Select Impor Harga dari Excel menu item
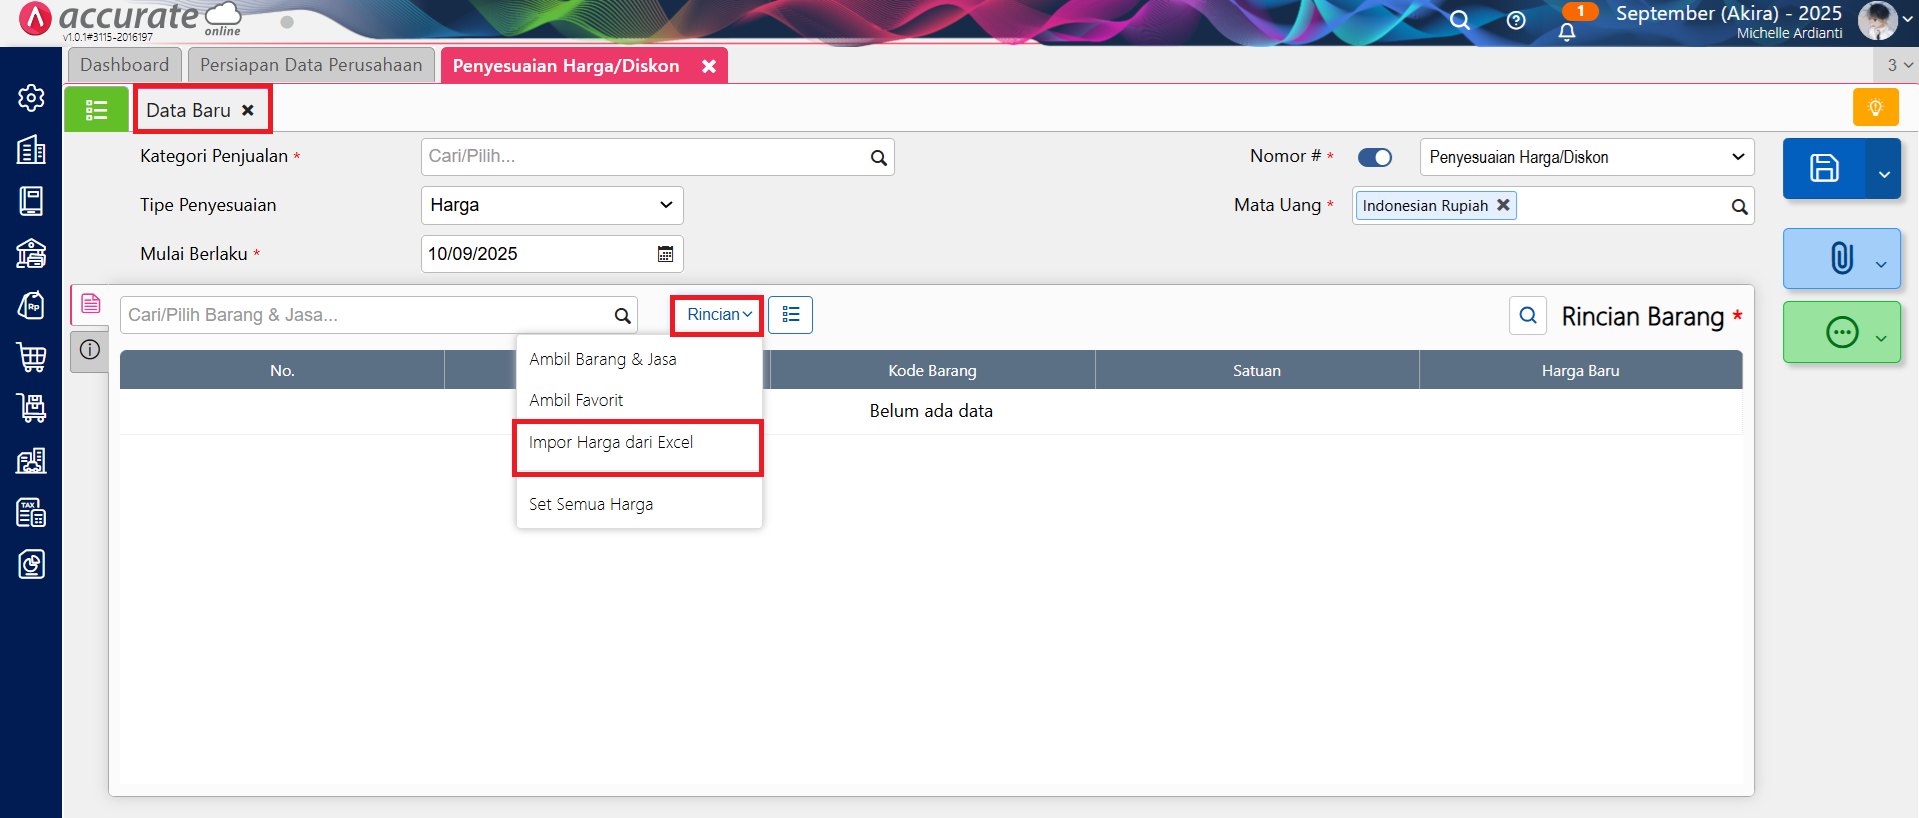 pos(611,443)
